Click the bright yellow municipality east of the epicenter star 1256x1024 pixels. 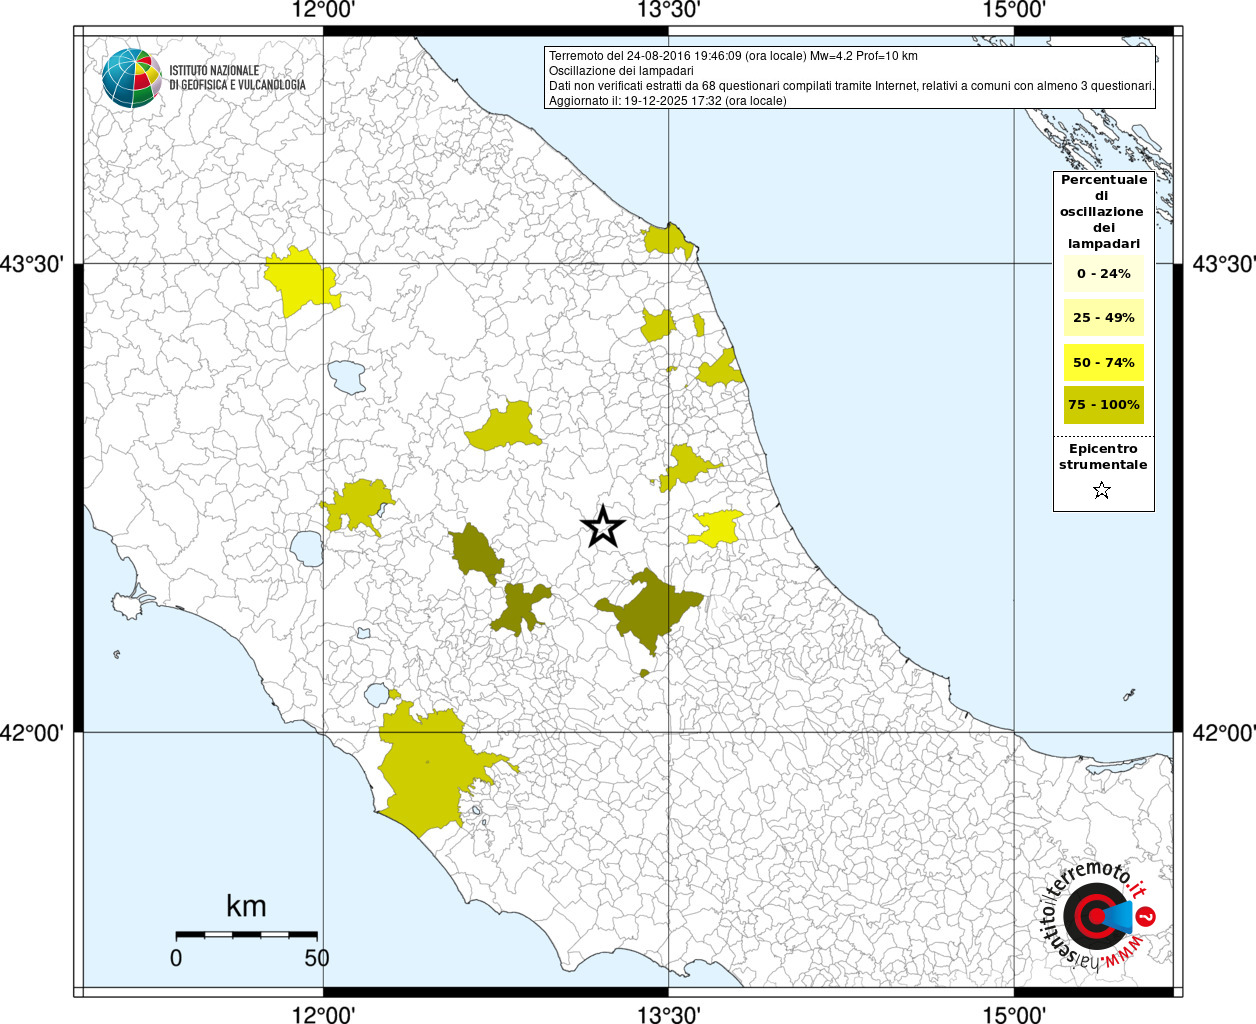click(716, 528)
